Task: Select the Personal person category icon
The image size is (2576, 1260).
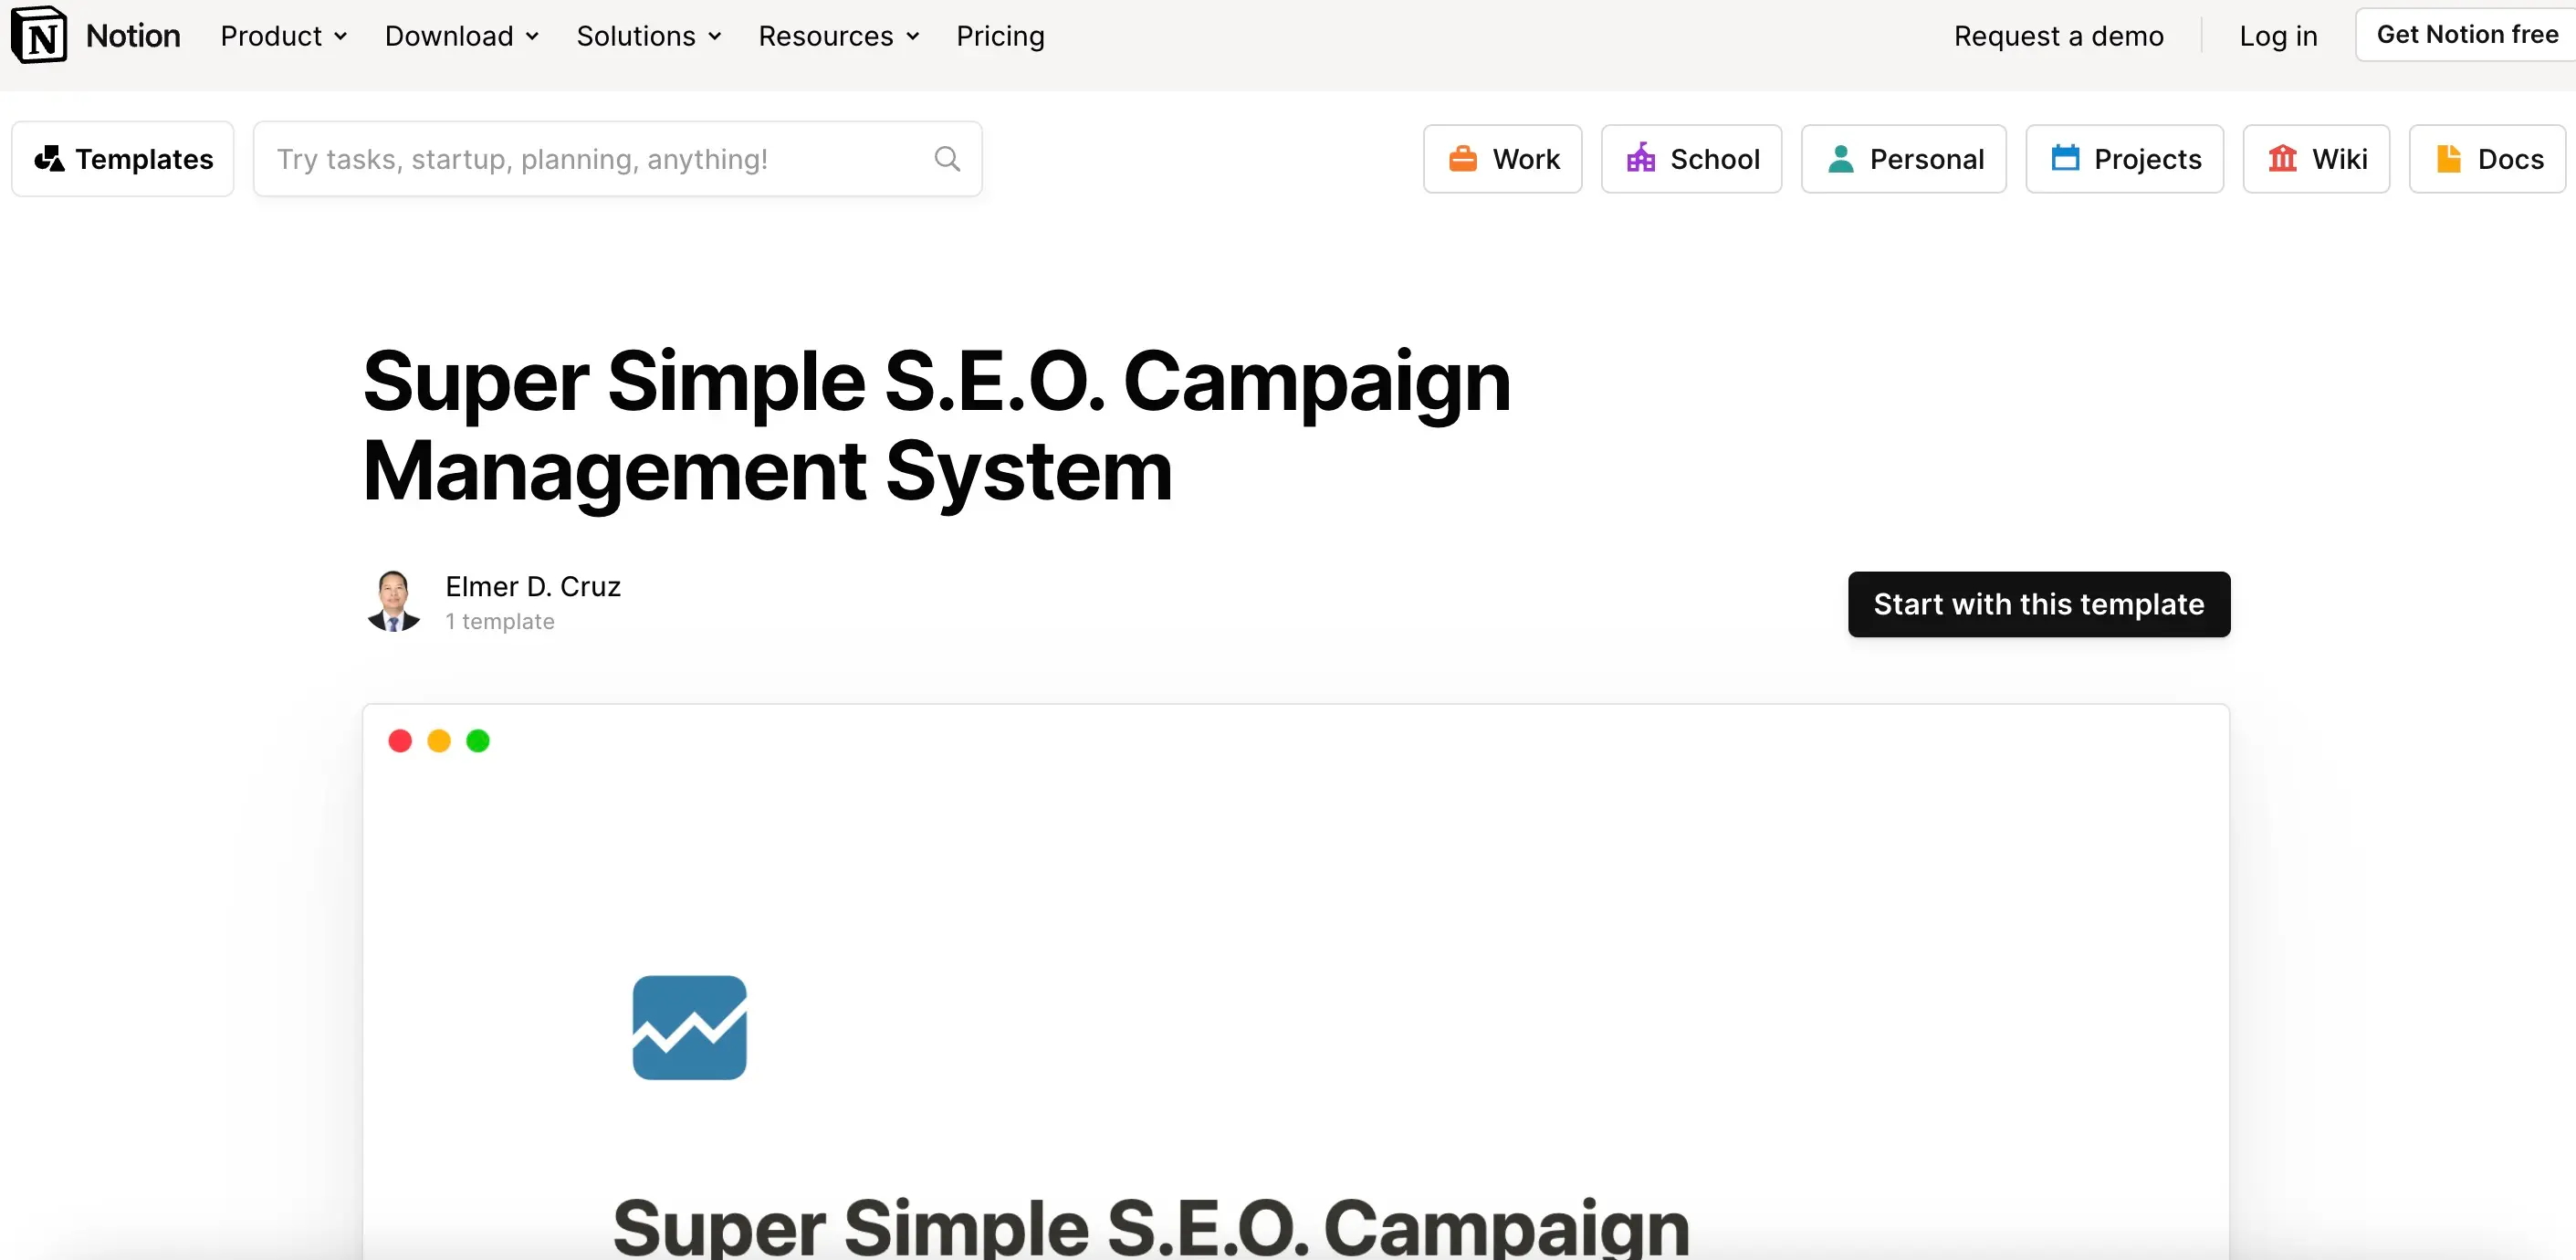Action: click(x=1841, y=158)
